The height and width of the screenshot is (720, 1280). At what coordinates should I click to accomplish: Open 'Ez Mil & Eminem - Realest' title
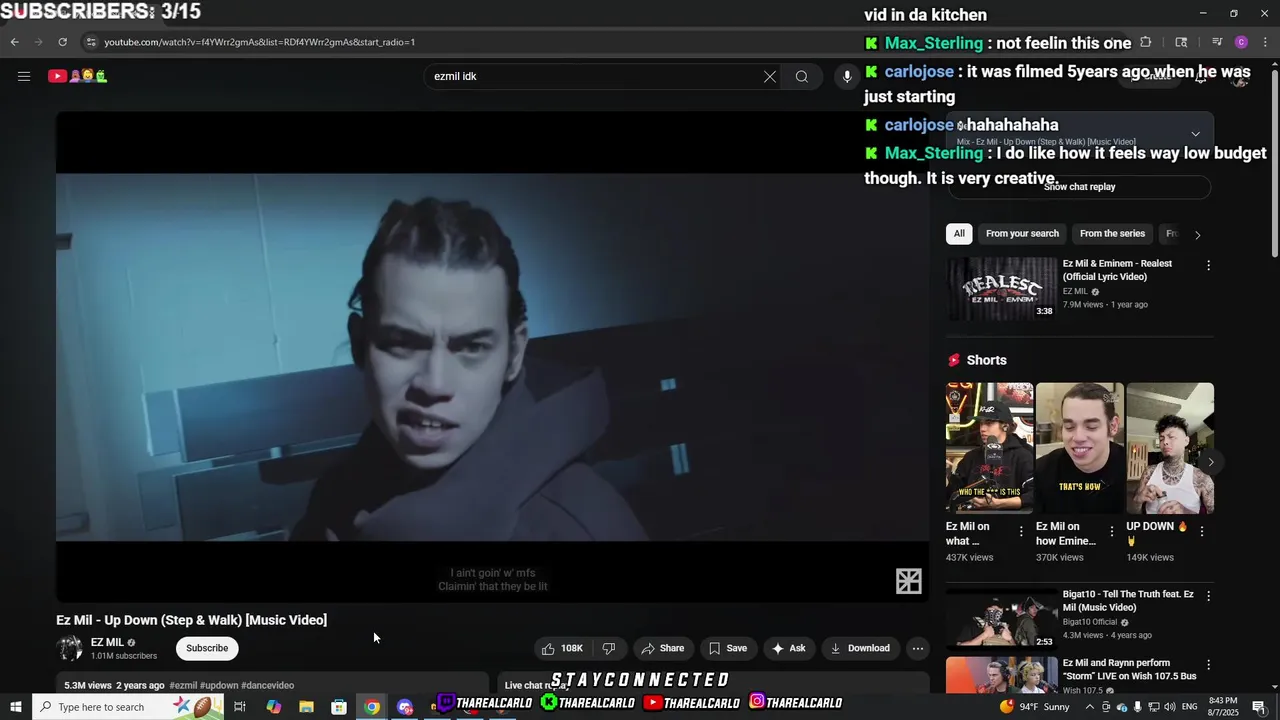1117,270
